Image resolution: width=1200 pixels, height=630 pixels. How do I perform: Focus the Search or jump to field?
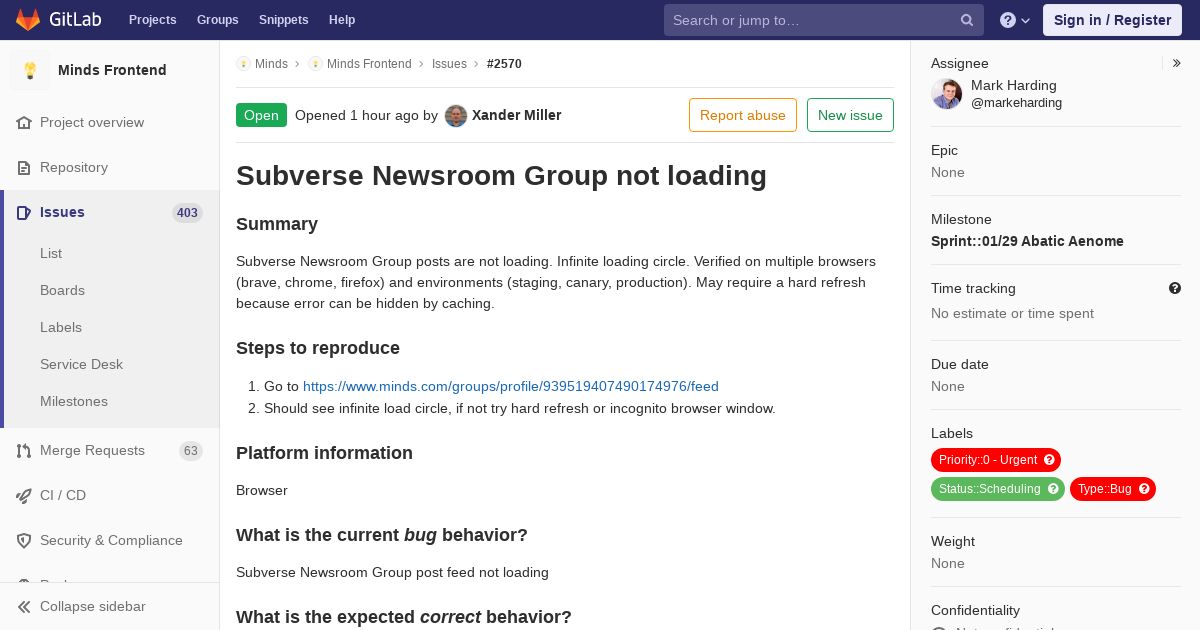(x=824, y=20)
